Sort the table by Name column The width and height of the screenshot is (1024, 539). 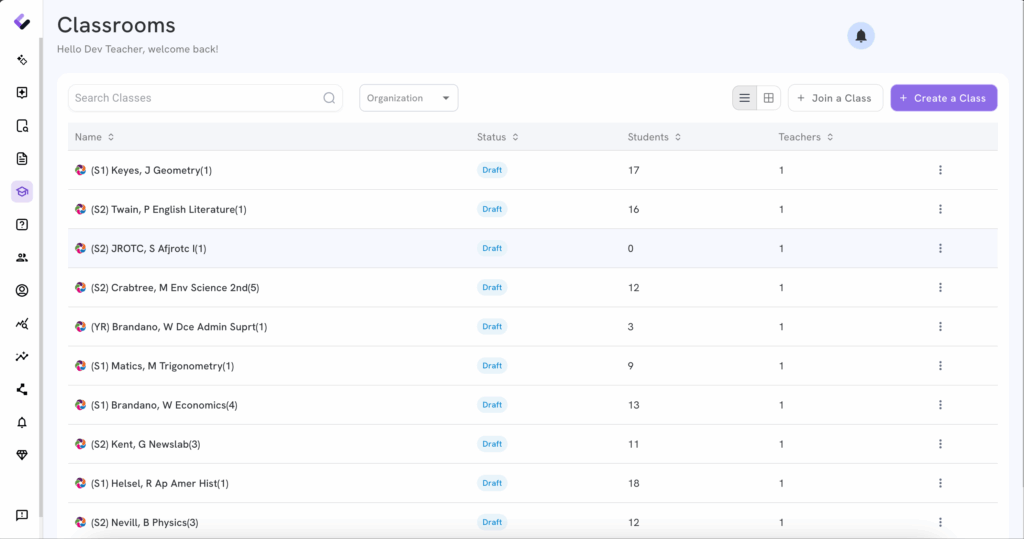(95, 137)
